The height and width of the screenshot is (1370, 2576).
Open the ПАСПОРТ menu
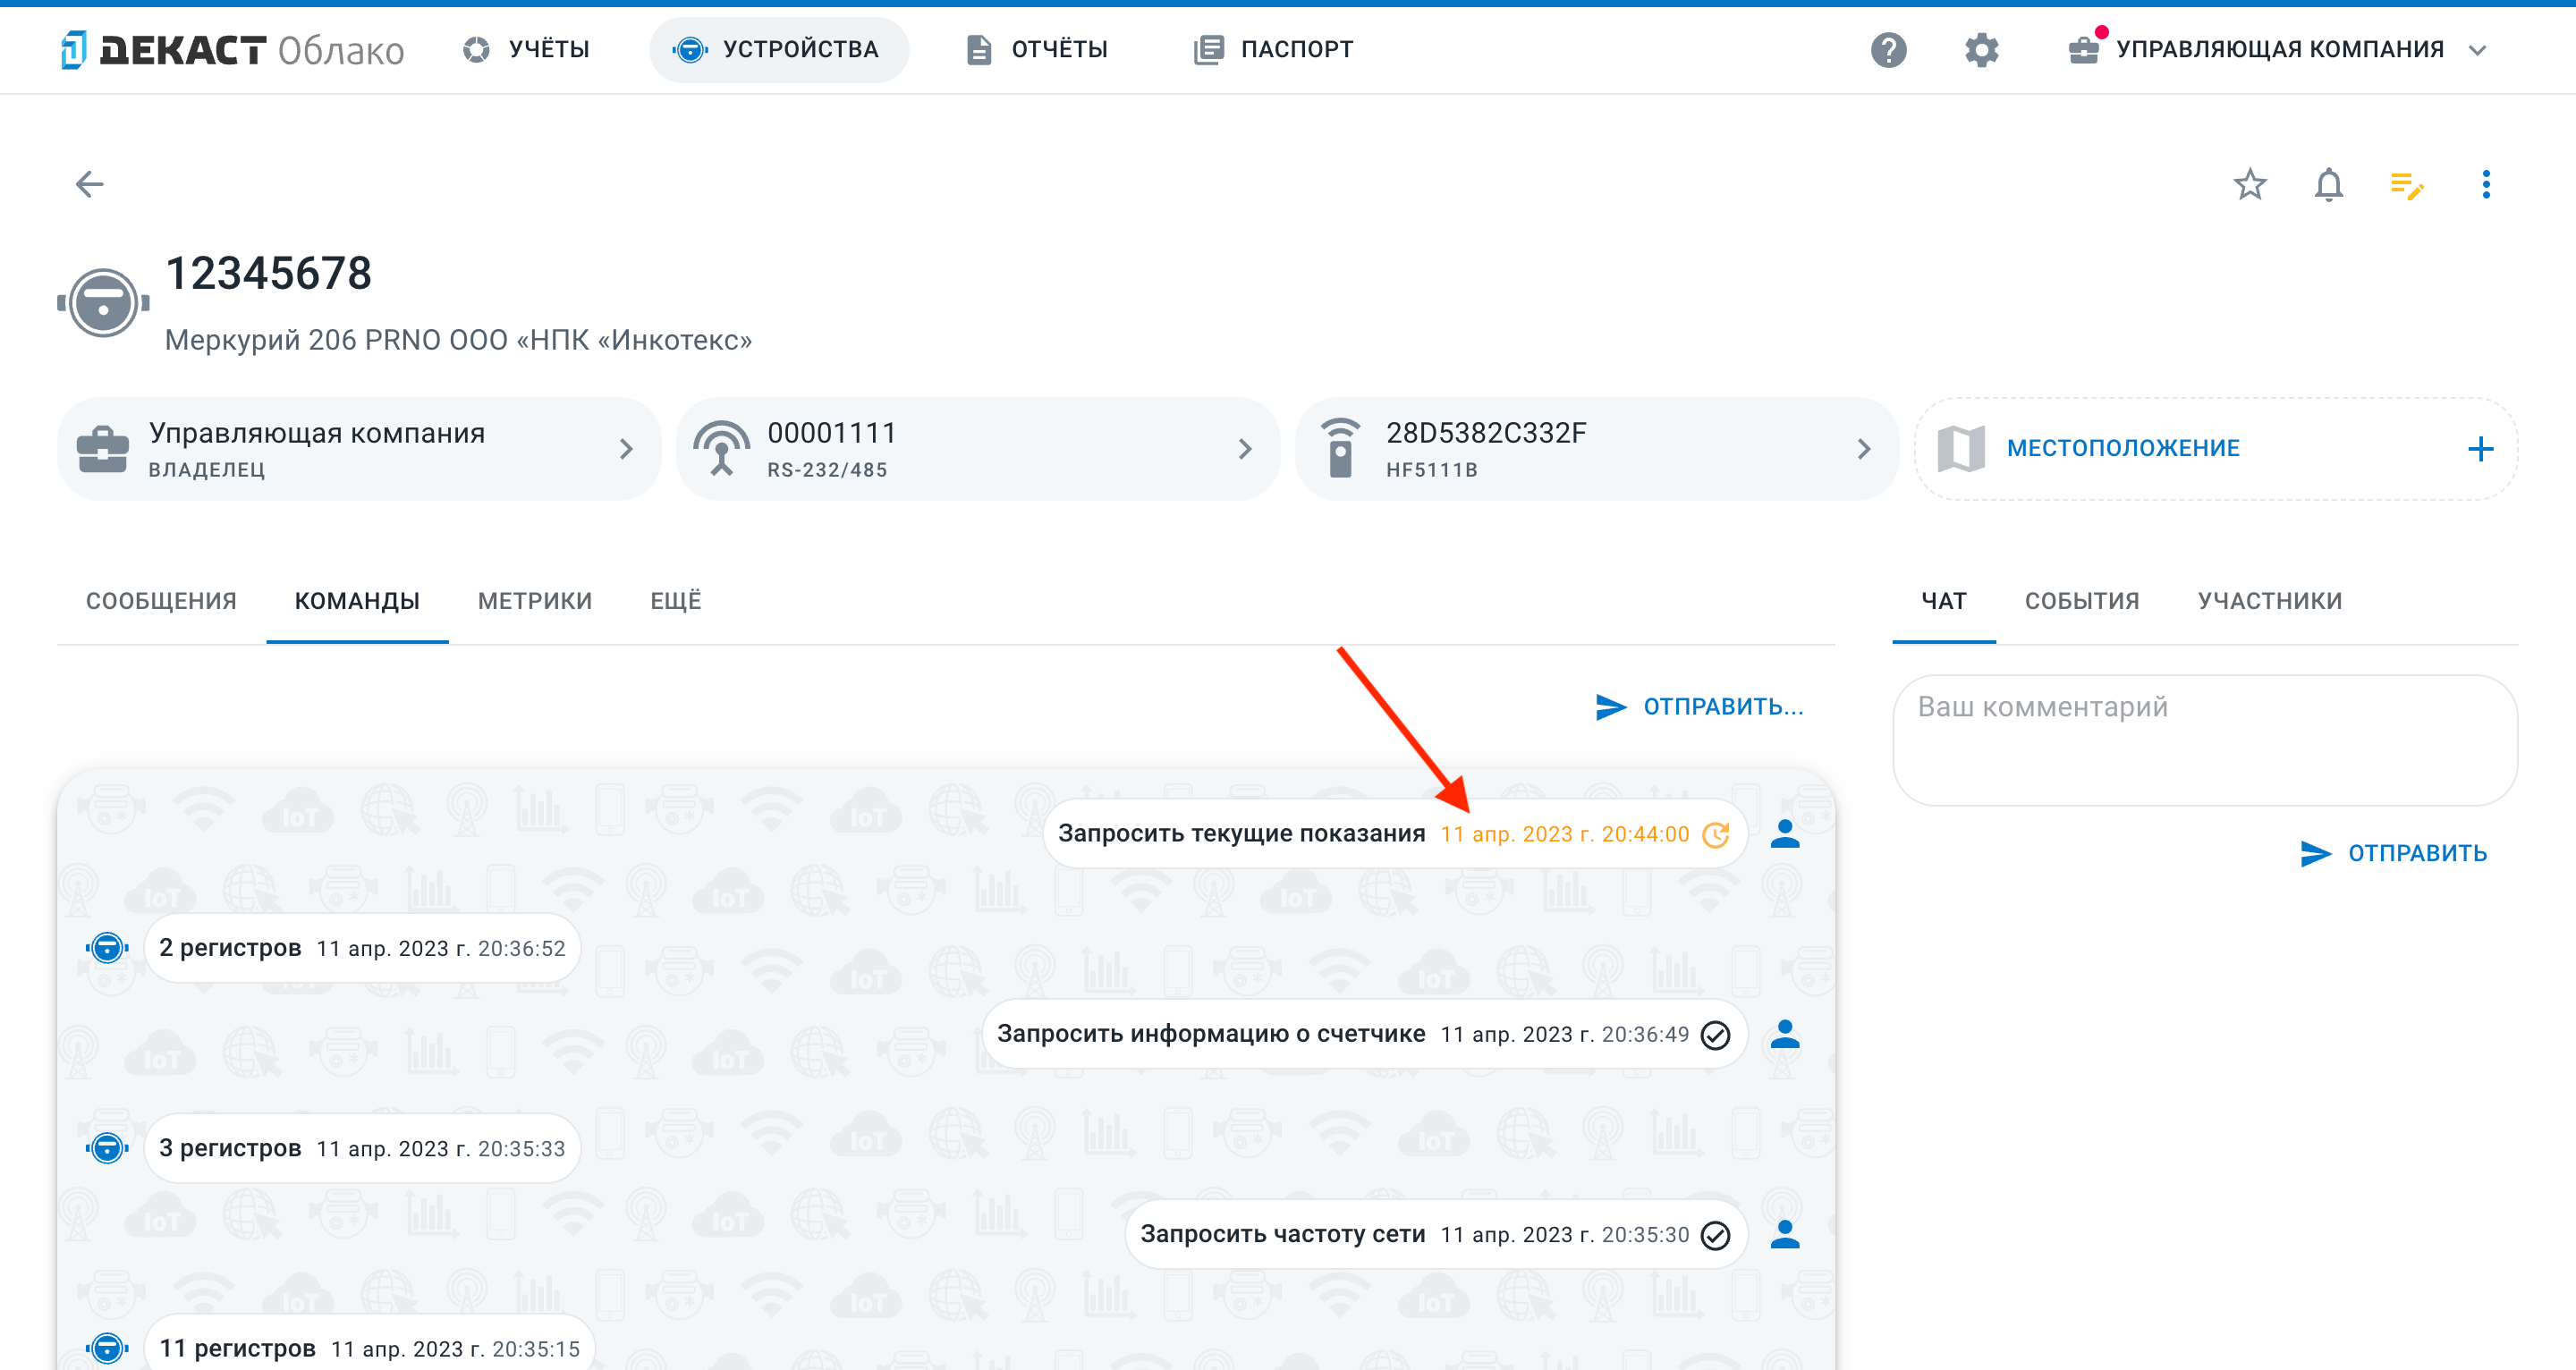[1273, 49]
